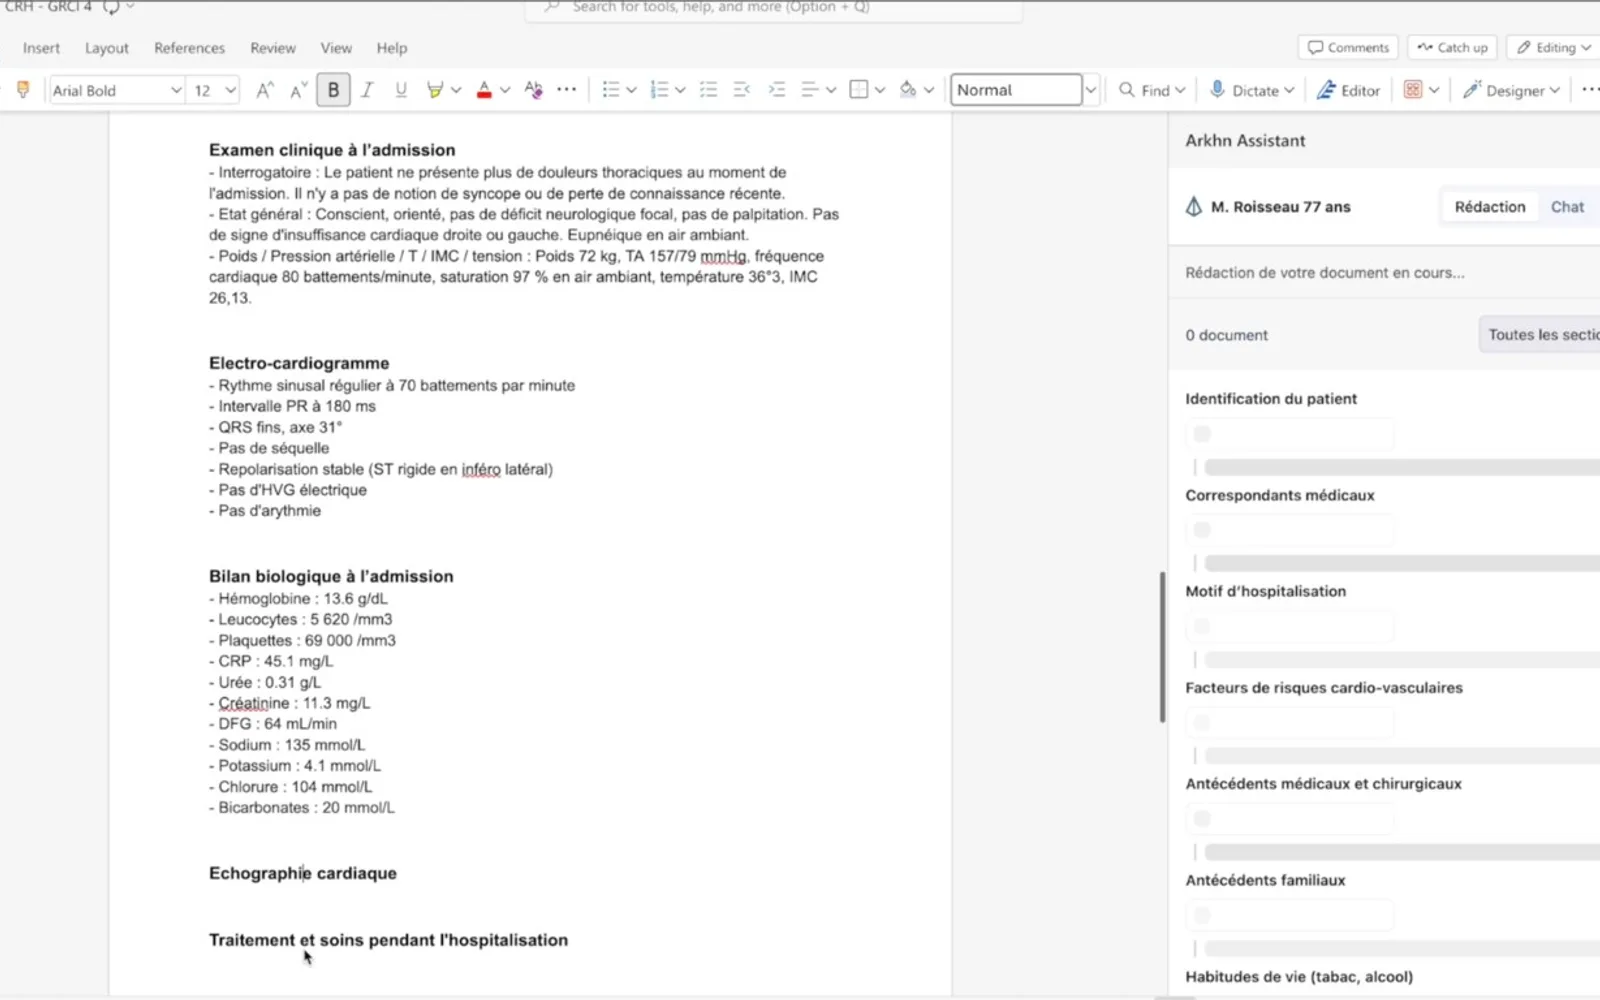Select the Rédaction tab in Arkhn Assistant
This screenshot has height=1000, width=1600.
(x=1490, y=207)
